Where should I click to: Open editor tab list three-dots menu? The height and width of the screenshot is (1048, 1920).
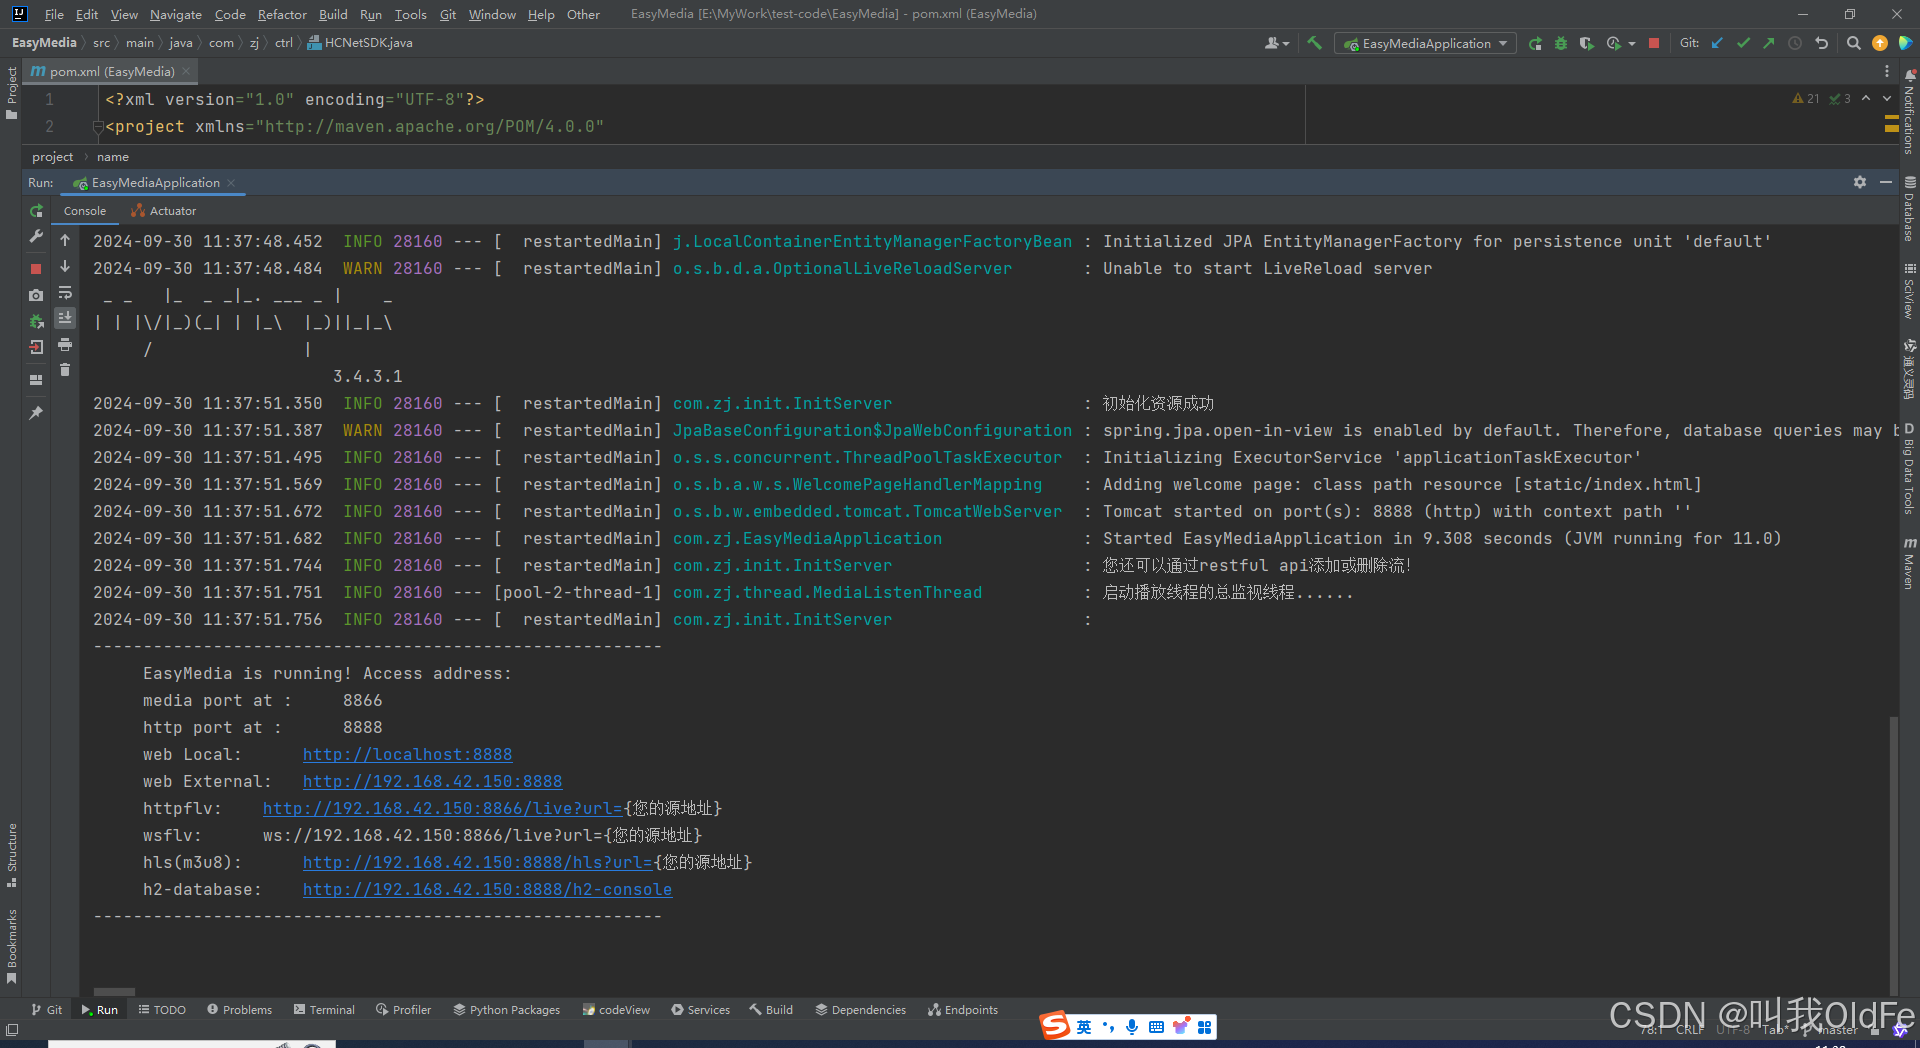point(1887,71)
